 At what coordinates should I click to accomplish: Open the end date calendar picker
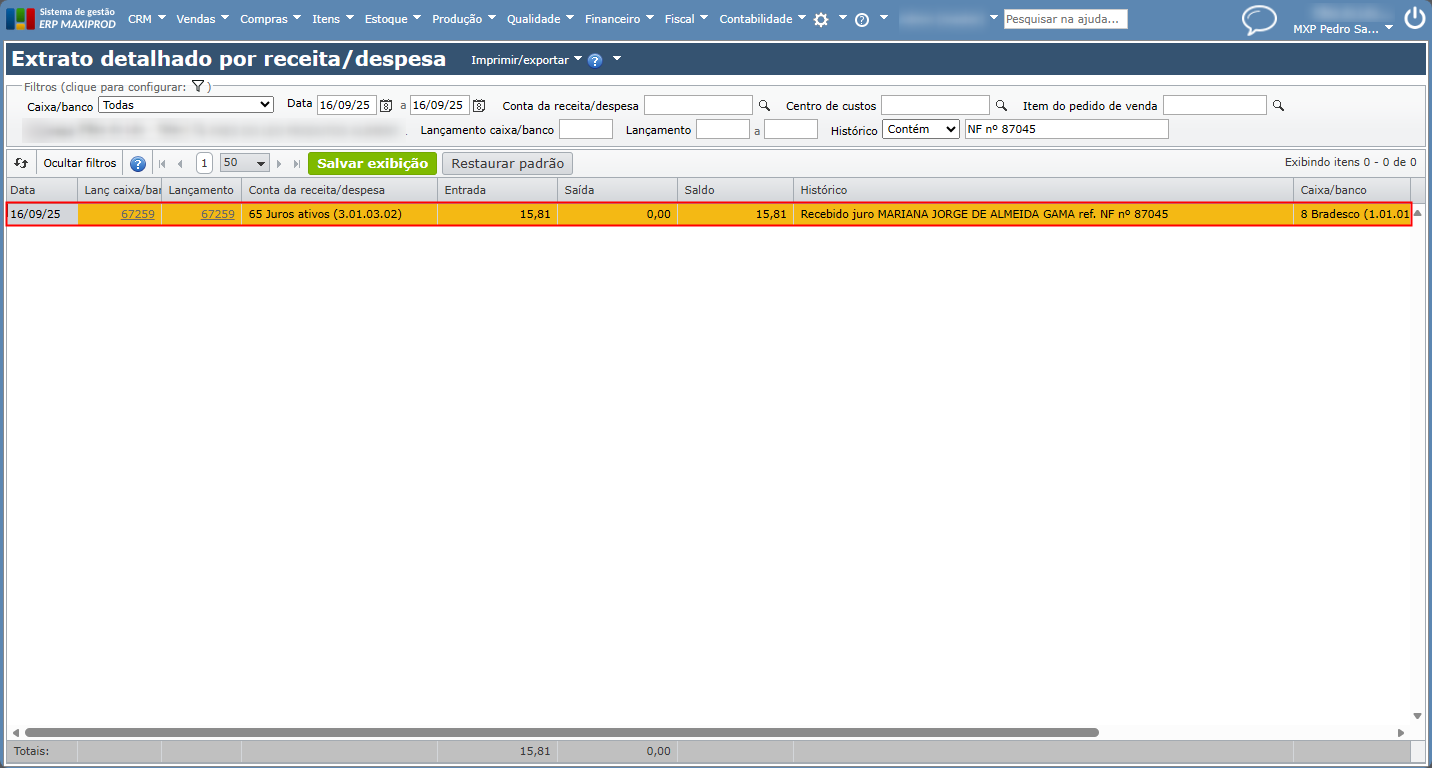(x=479, y=105)
